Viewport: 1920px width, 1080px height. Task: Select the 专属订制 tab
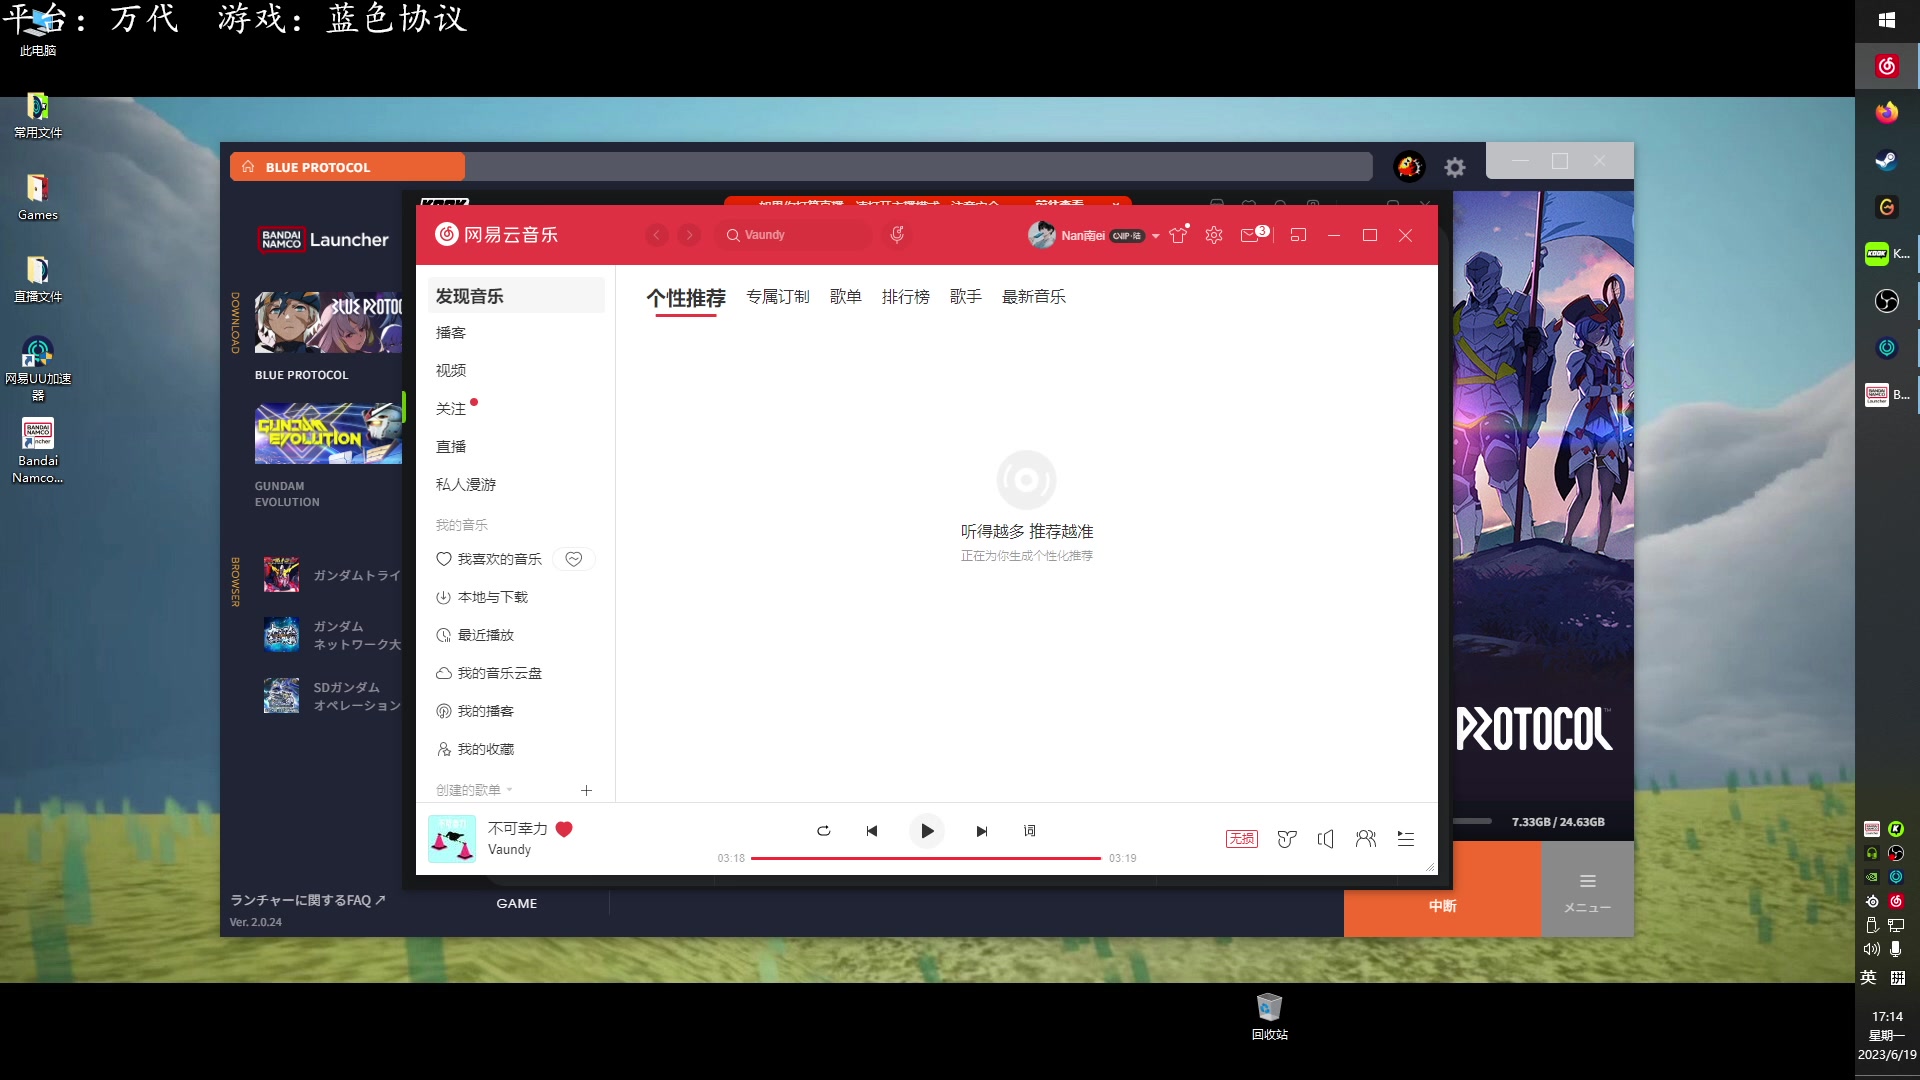tap(778, 297)
